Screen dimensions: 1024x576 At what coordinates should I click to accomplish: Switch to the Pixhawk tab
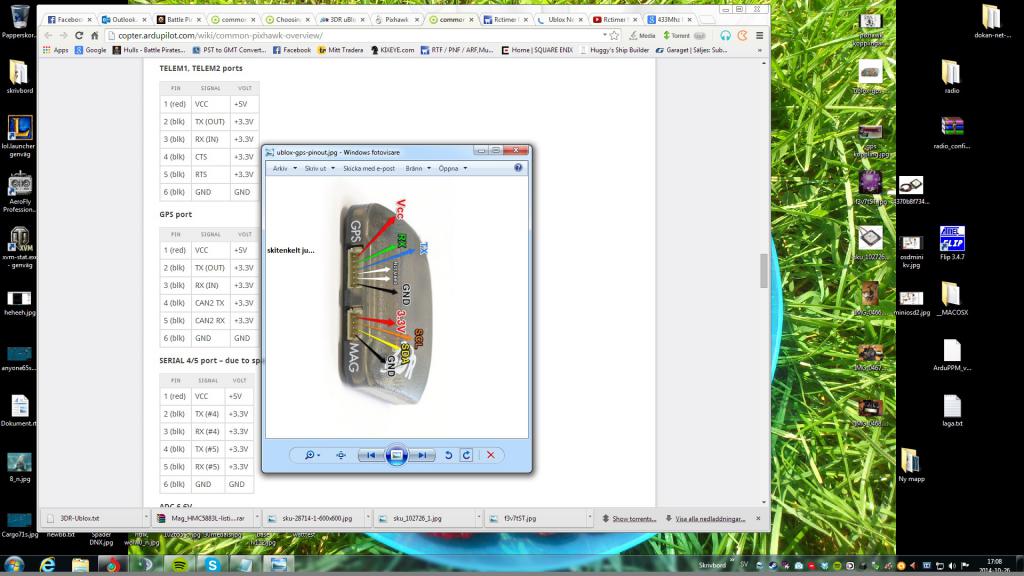pyautogui.click(x=396, y=20)
